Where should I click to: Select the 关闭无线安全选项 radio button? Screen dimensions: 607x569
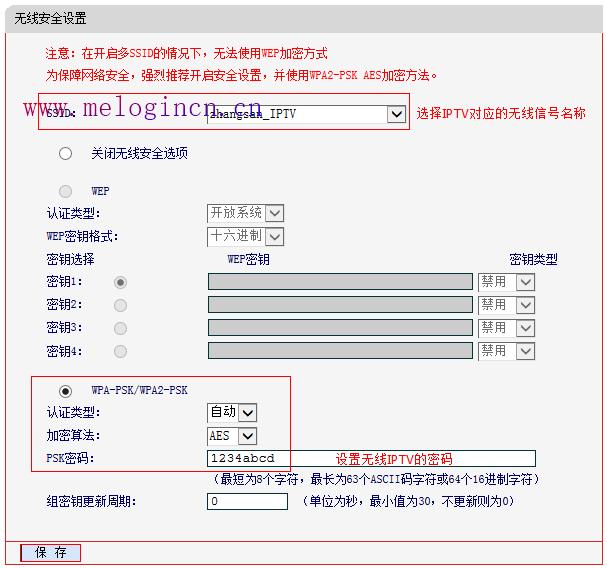coord(65,153)
